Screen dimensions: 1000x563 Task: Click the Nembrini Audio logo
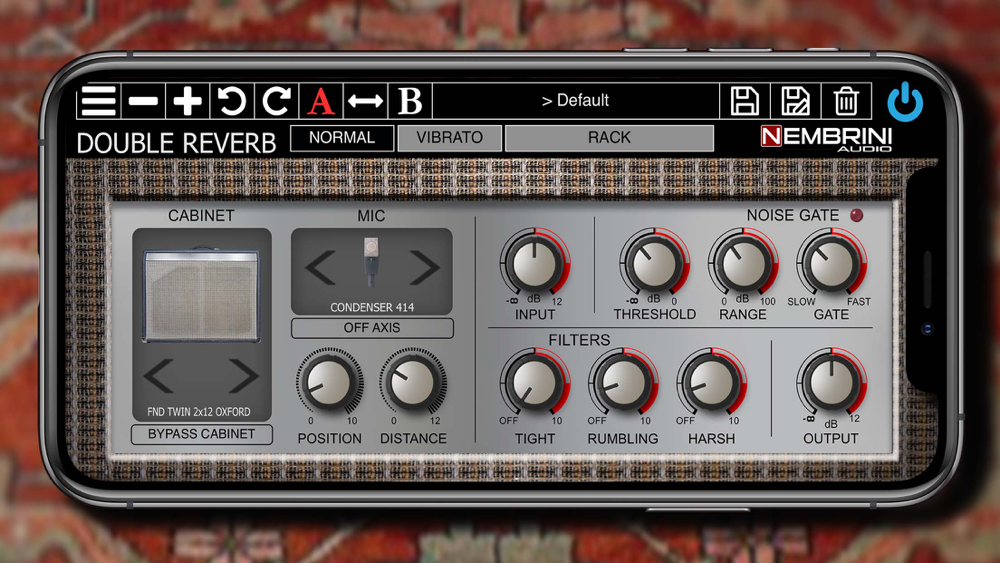pyautogui.click(x=827, y=138)
